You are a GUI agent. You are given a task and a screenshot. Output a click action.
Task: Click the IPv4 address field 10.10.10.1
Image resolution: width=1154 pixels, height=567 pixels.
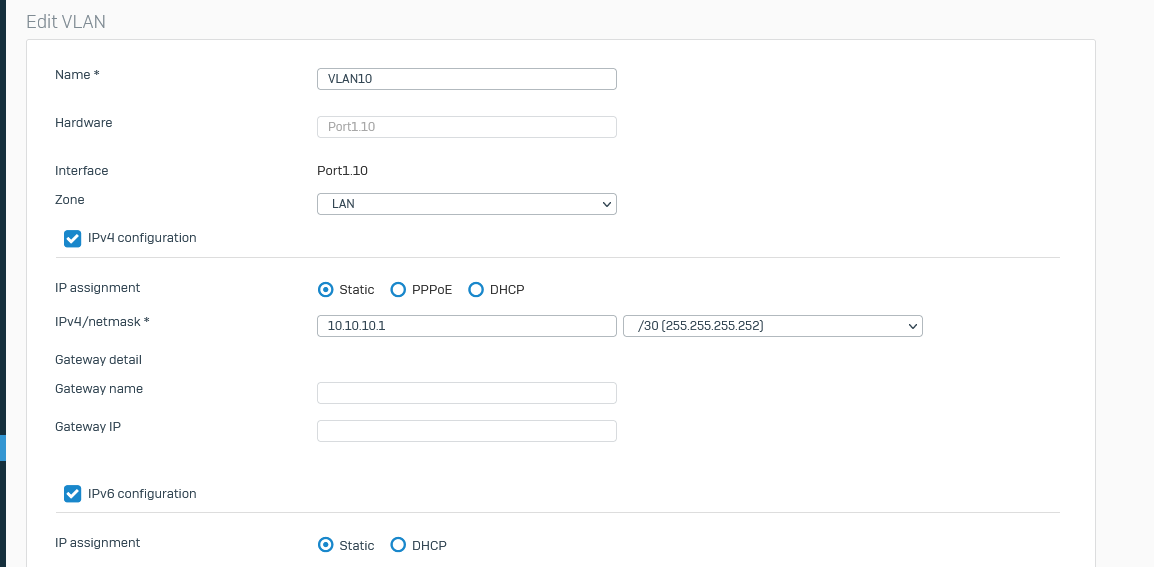click(x=467, y=326)
